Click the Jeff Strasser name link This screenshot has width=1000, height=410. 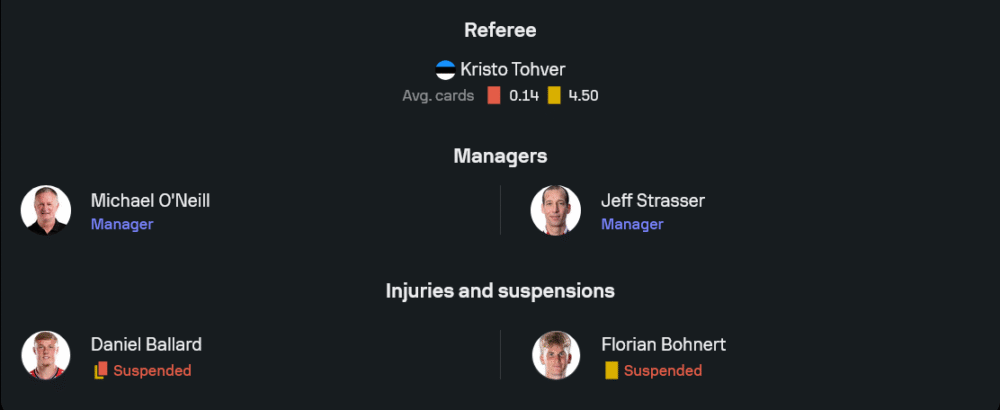(652, 200)
